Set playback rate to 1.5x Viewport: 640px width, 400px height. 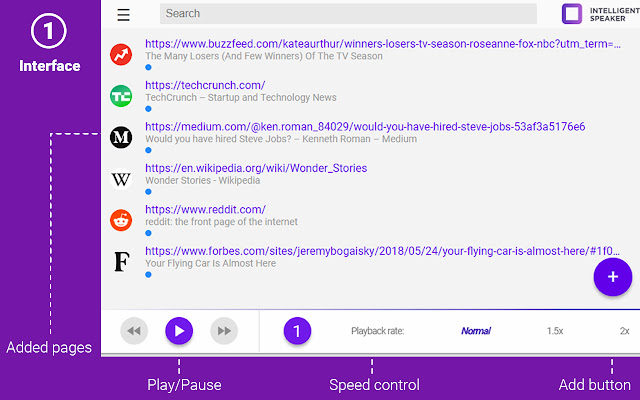[555, 331]
